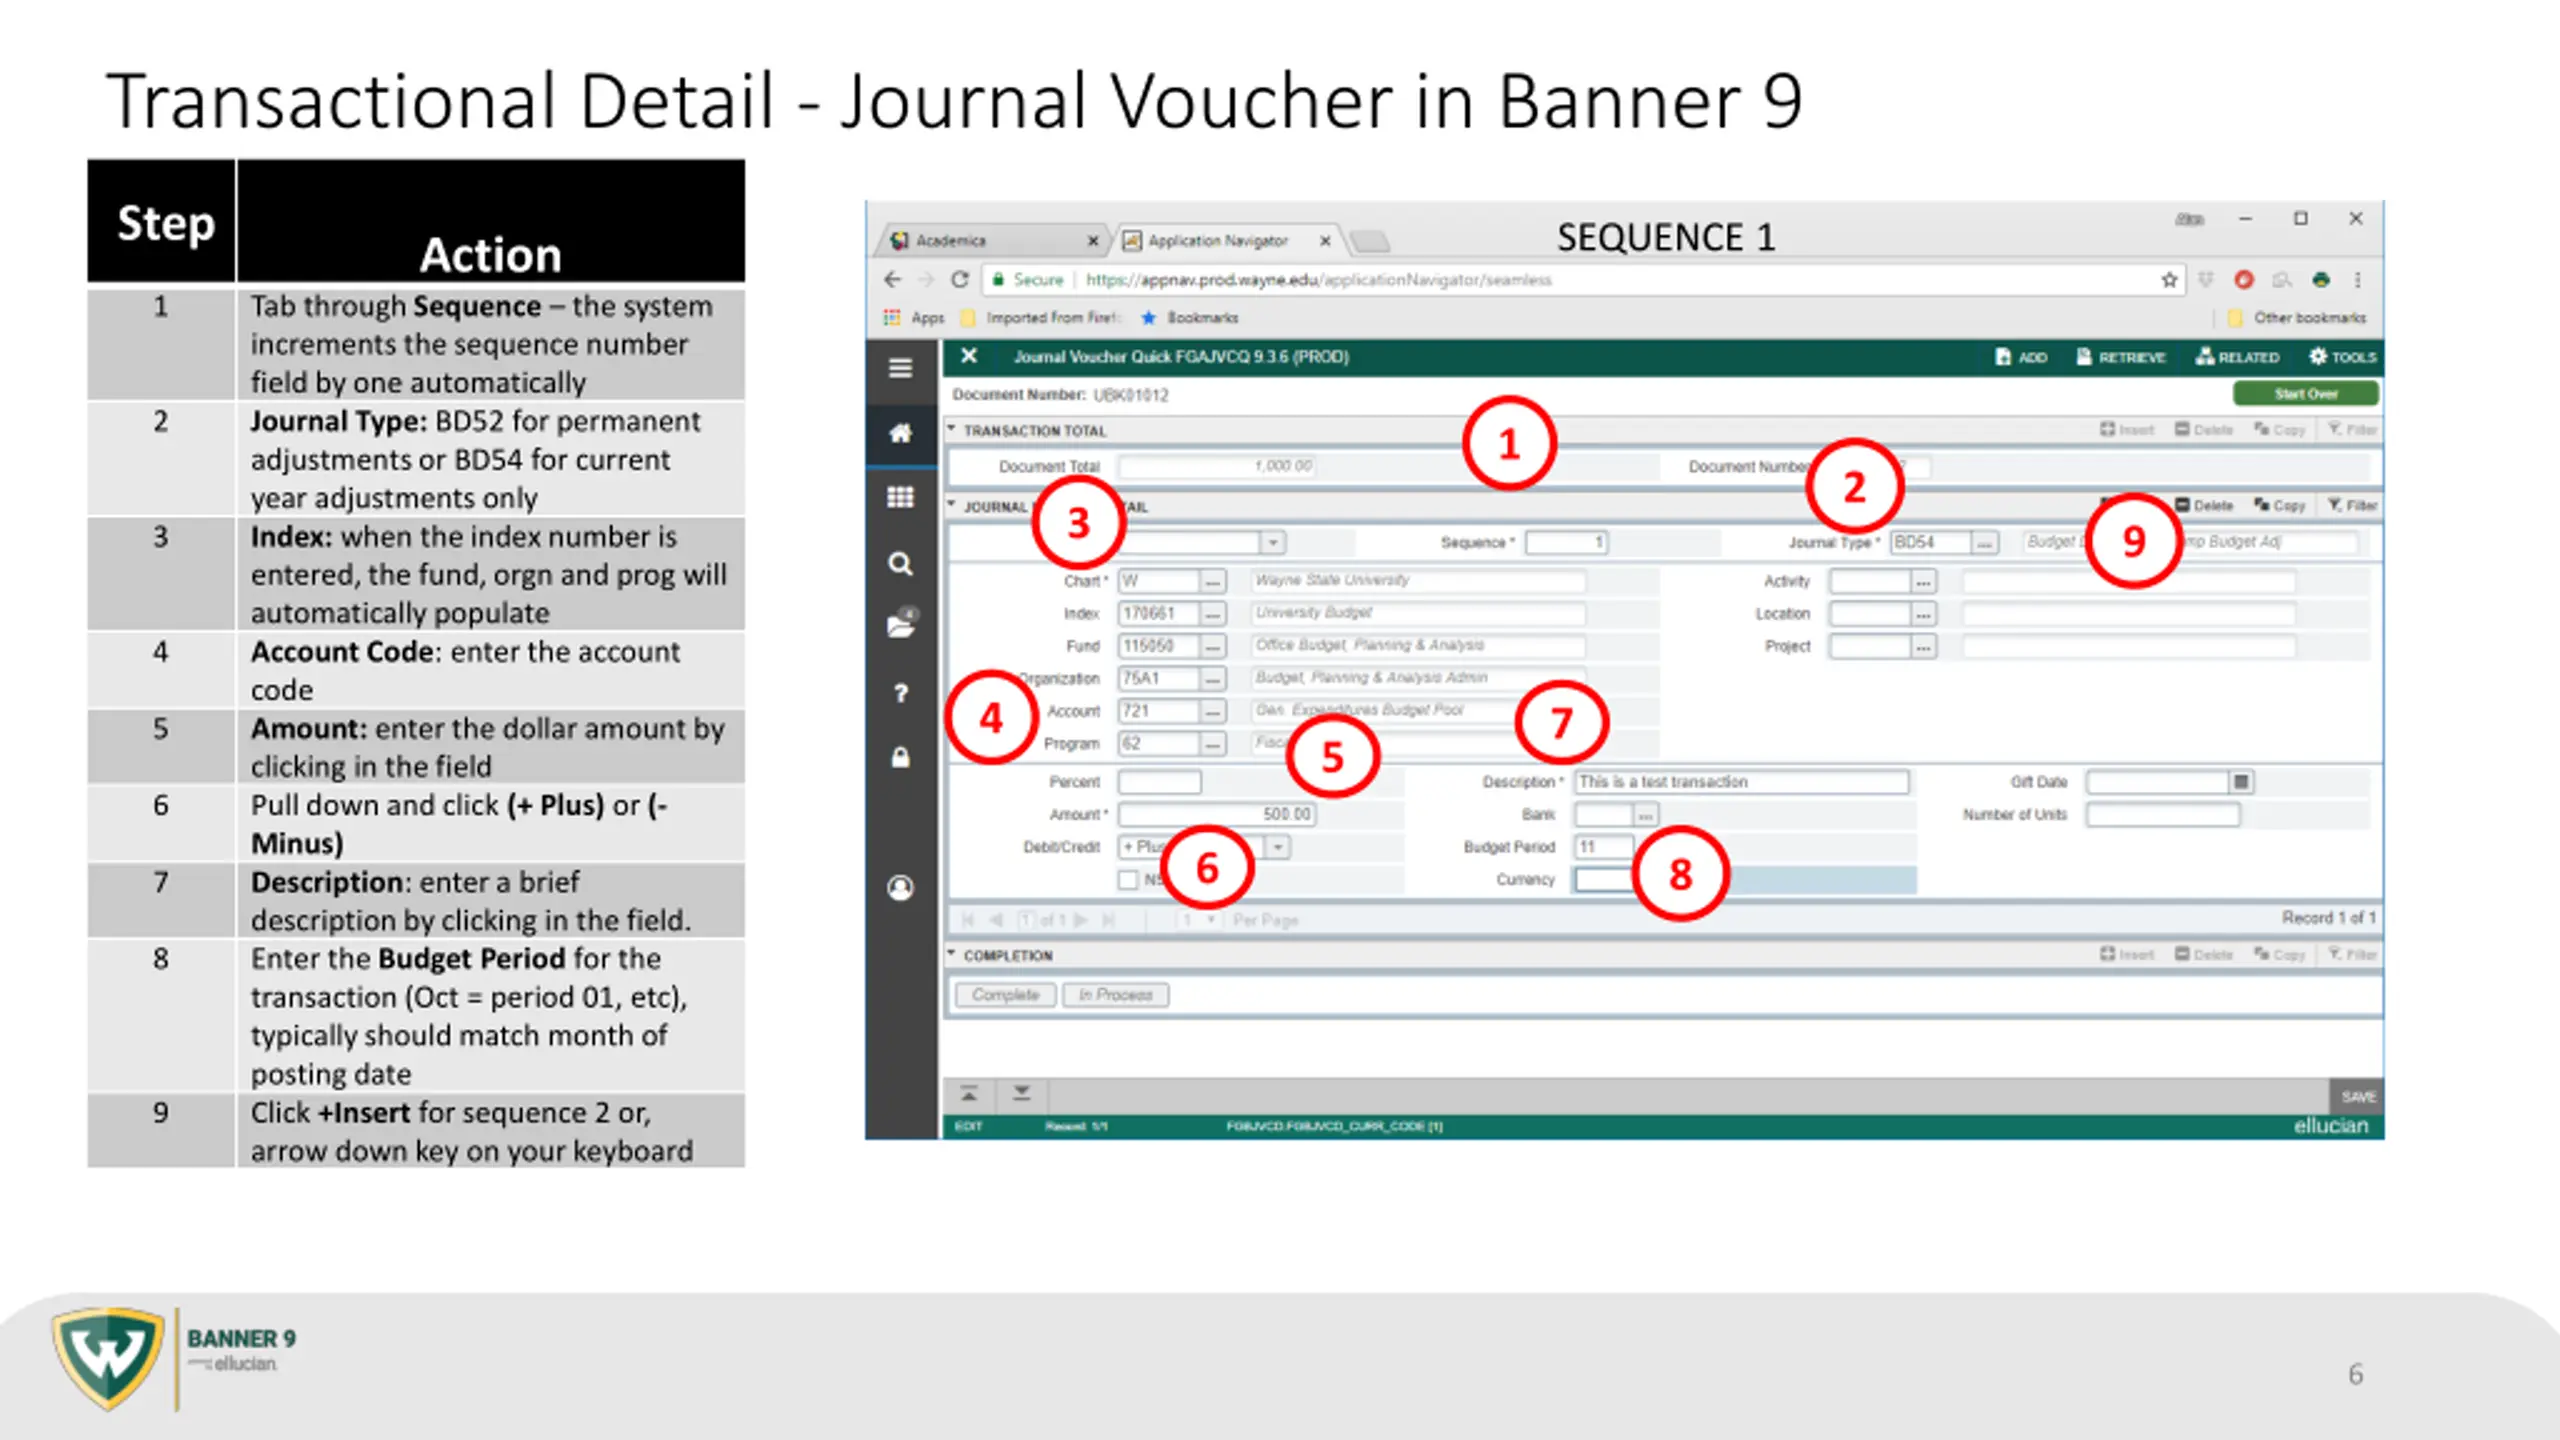Open Other bookmarks folder
This screenshot has width=2560, height=1440.
tap(2297, 317)
